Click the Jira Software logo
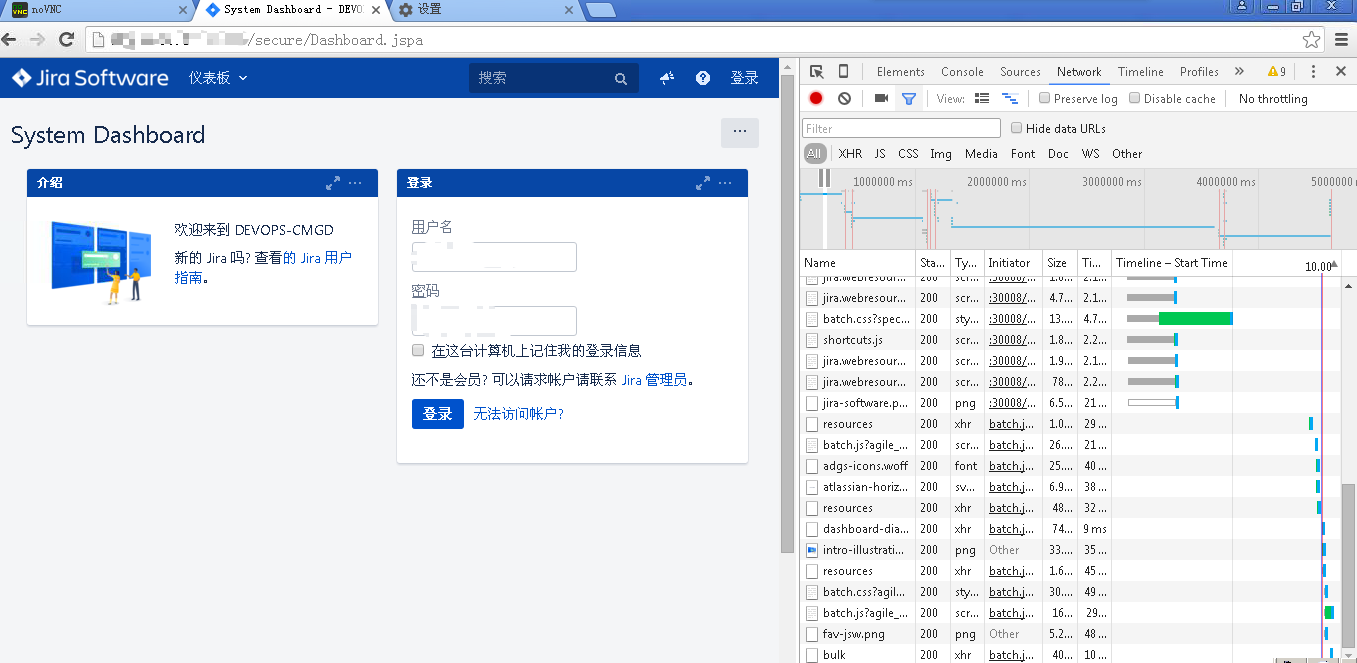This screenshot has height=663, width=1357. click(90, 78)
